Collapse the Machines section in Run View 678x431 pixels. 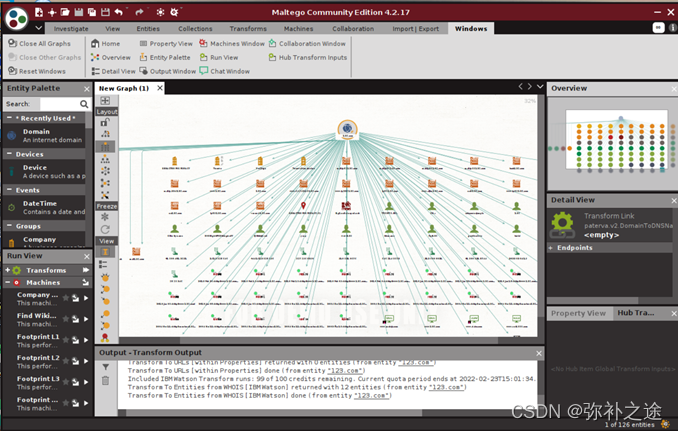7,282
